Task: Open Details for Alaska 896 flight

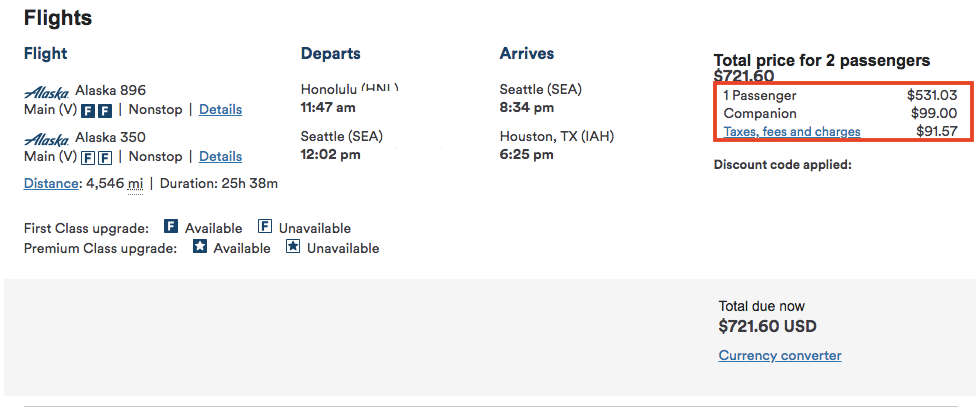Action: pyautogui.click(x=221, y=110)
